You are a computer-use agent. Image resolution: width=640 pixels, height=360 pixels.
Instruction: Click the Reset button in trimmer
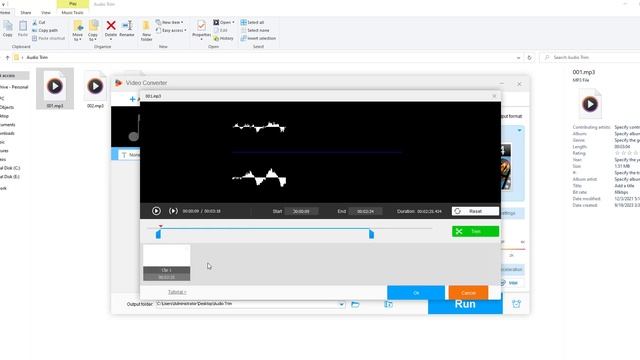pyautogui.click(x=475, y=211)
